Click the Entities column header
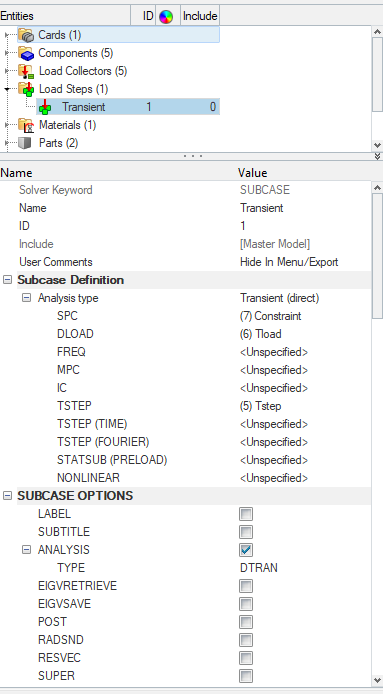The height and width of the screenshot is (694, 383). pyautogui.click(x=66, y=16)
